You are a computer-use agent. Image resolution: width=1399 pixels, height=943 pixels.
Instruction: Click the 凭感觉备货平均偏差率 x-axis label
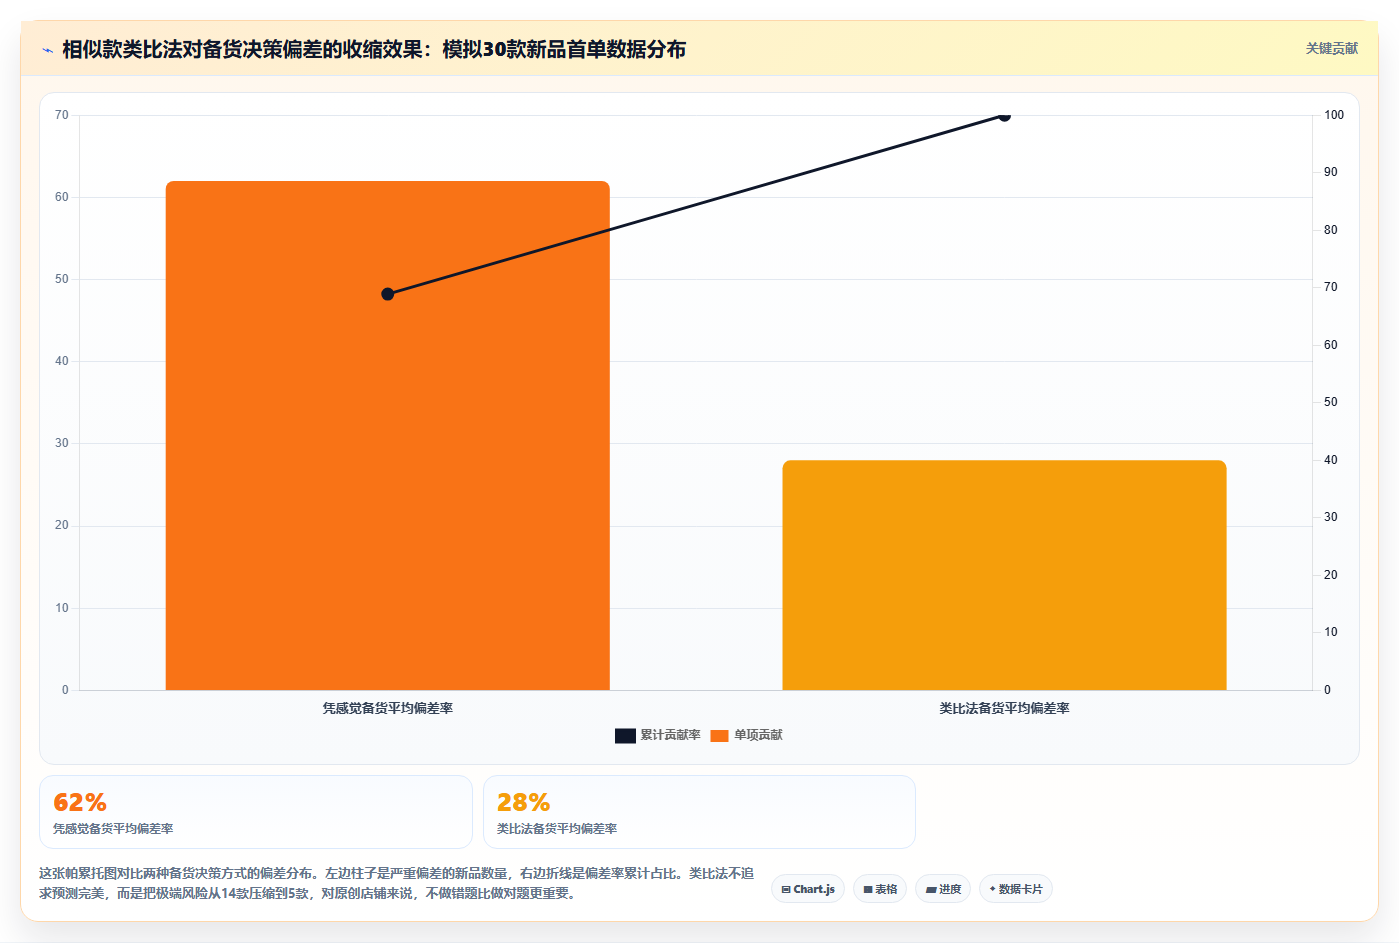click(387, 708)
